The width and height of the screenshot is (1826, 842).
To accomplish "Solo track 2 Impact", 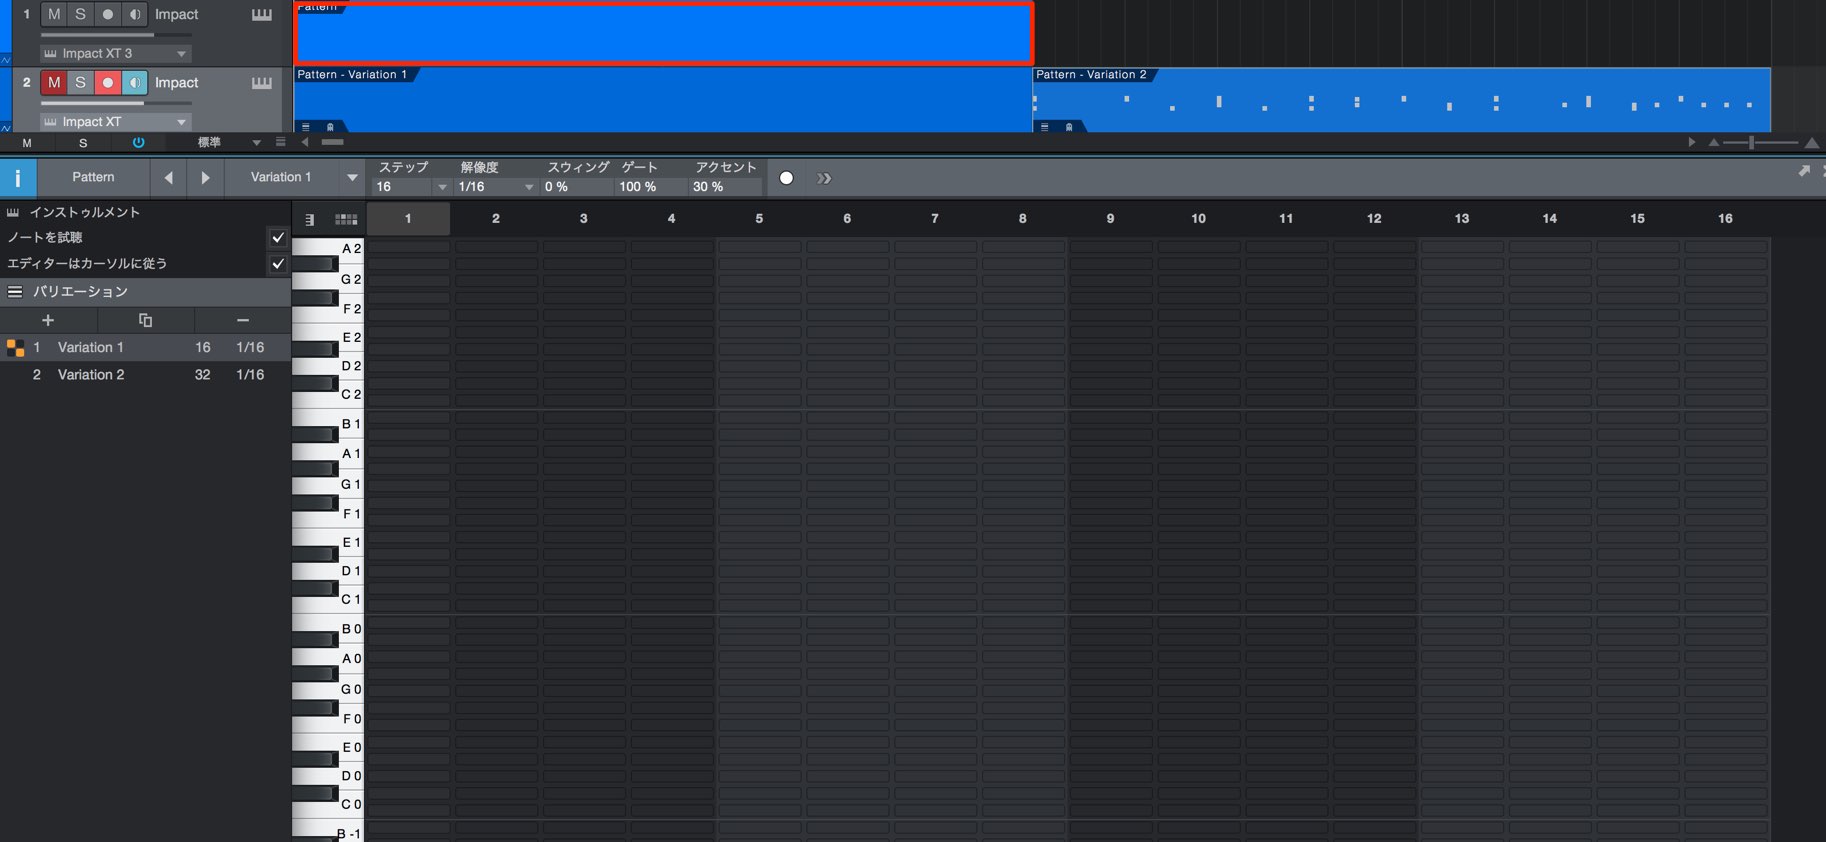I will click(81, 82).
